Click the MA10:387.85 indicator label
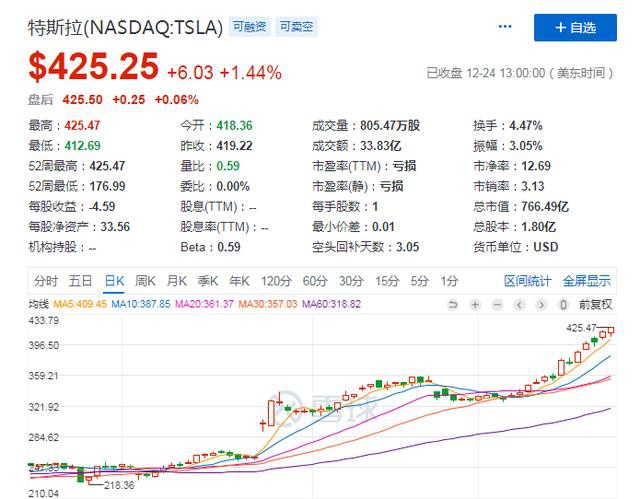This screenshot has width=640, height=499. click(x=141, y=304)
